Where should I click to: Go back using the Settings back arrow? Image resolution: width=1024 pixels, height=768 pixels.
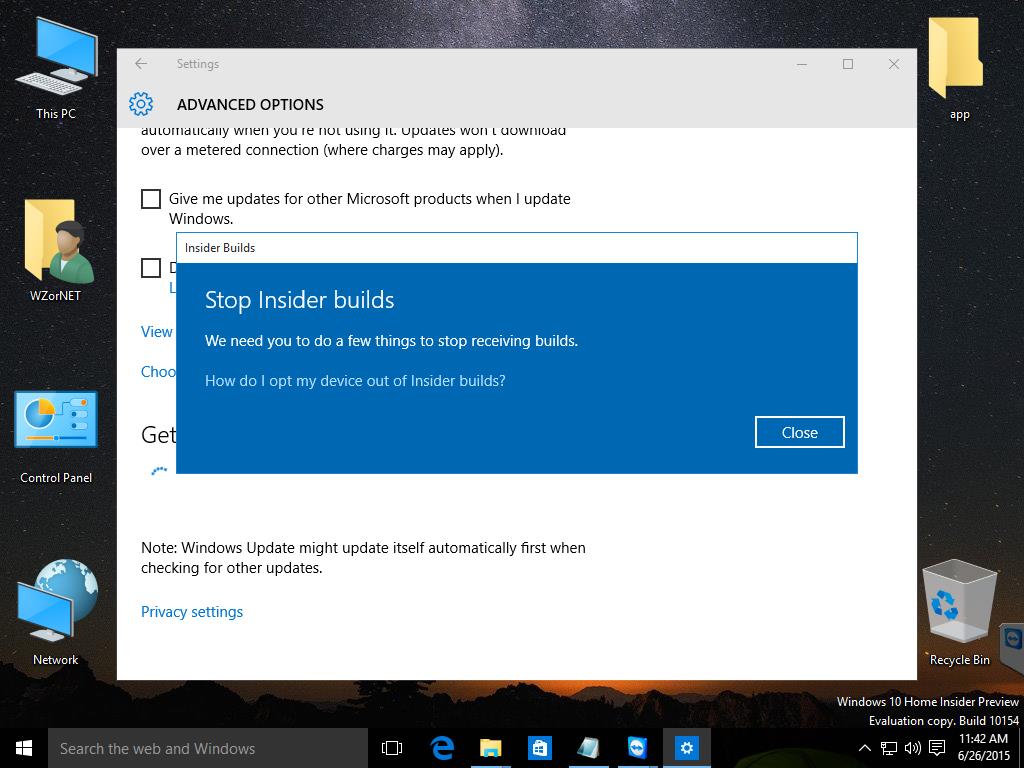tap(141, 64)
